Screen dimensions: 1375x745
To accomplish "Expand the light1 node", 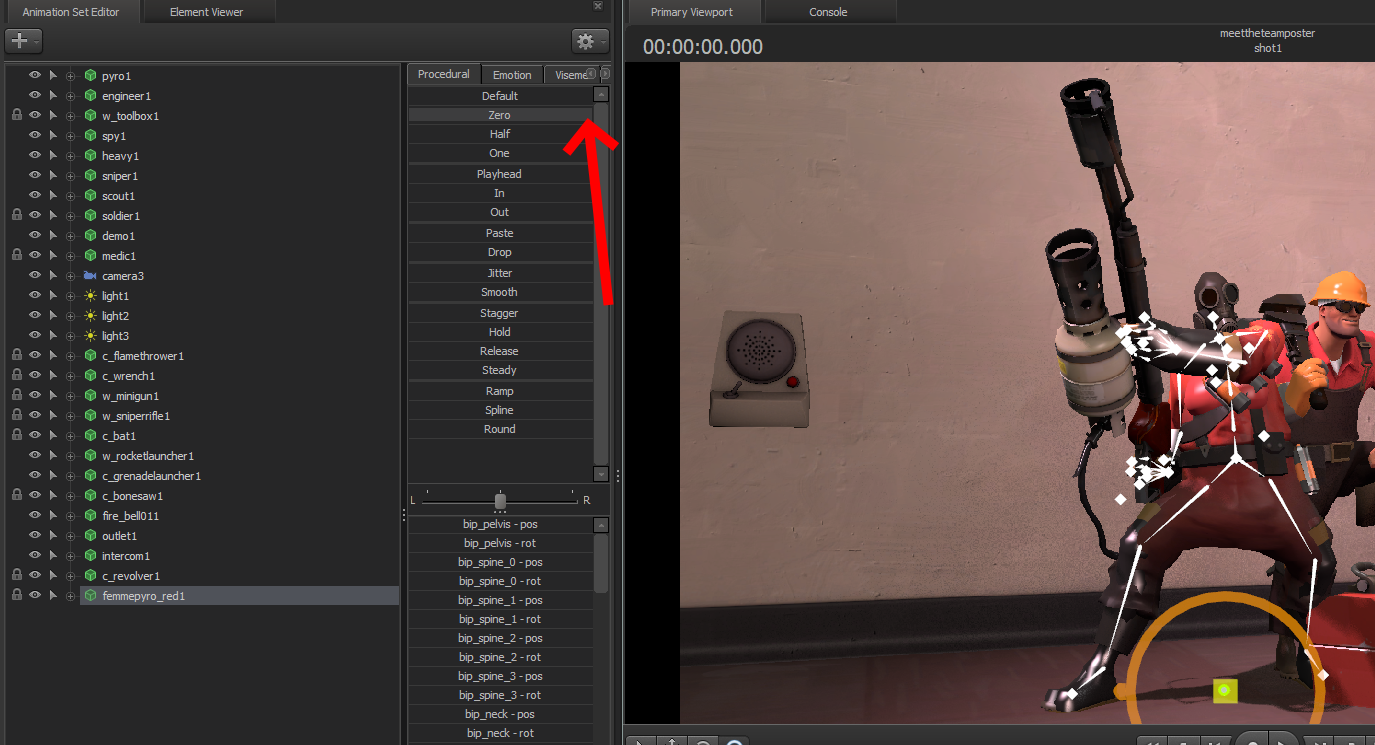I will (70, 296).
